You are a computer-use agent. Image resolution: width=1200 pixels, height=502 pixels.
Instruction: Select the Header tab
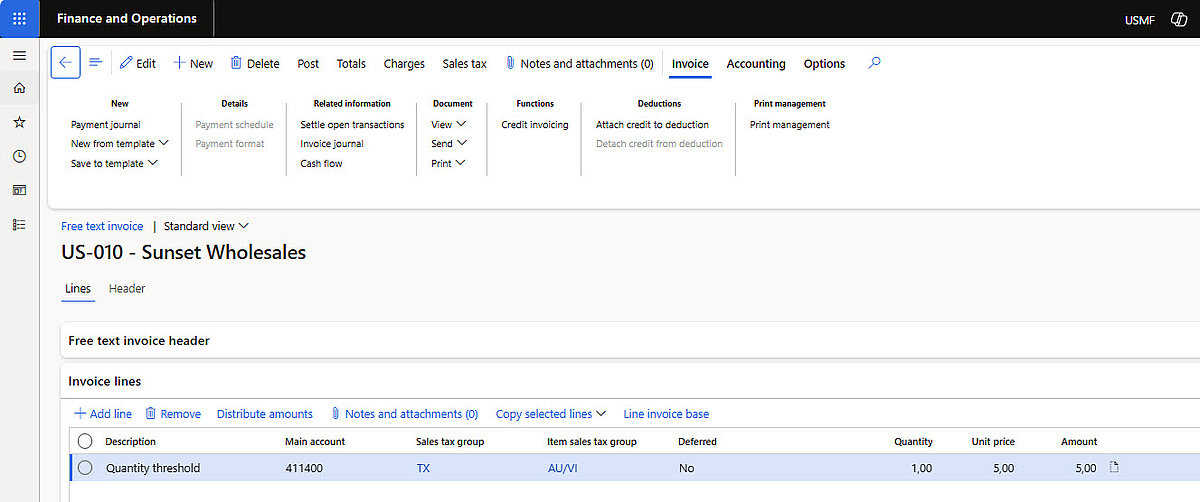pyautogui.click(x=127, y=288)
